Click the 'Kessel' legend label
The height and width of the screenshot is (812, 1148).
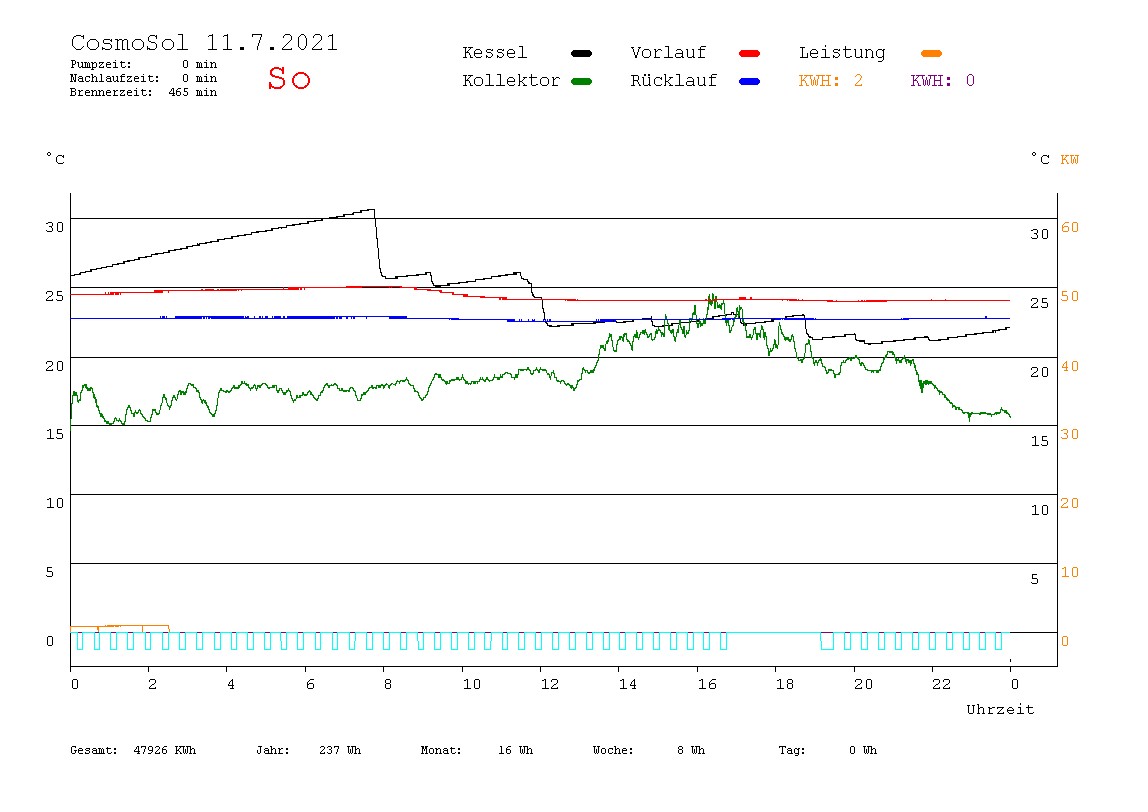coord(495,53)
